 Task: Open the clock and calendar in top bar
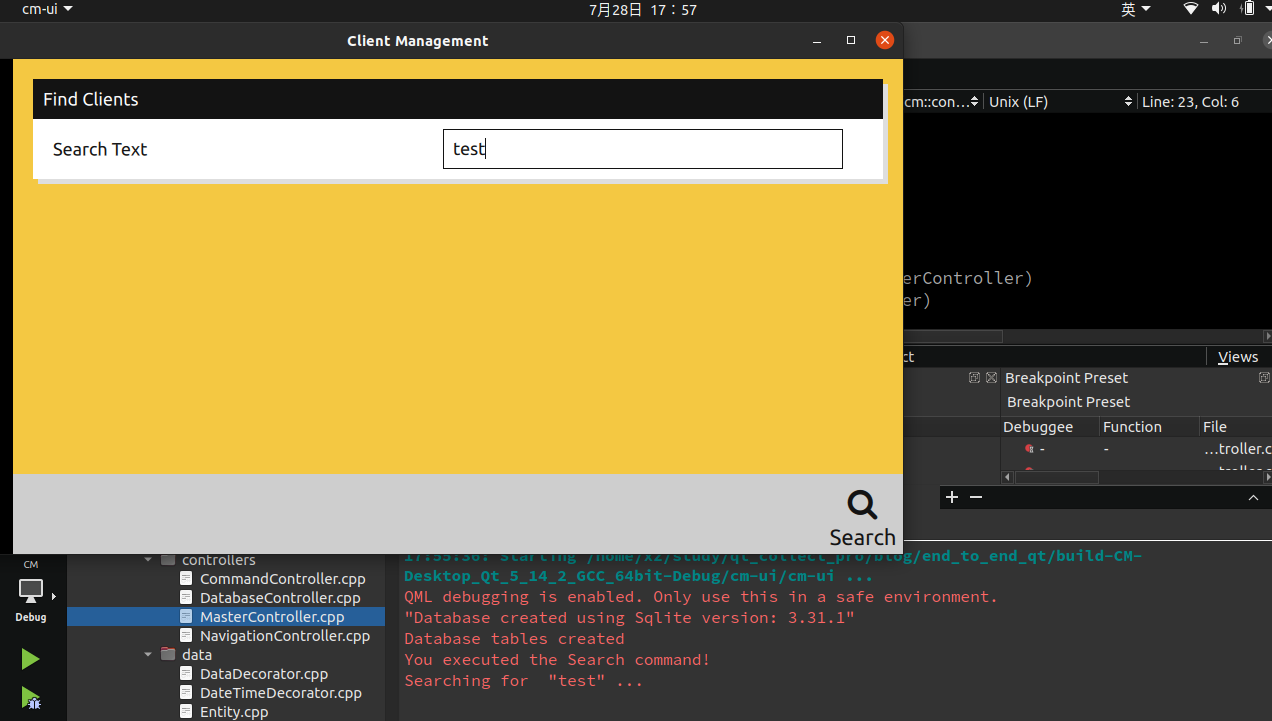click(x=643, y=9)
